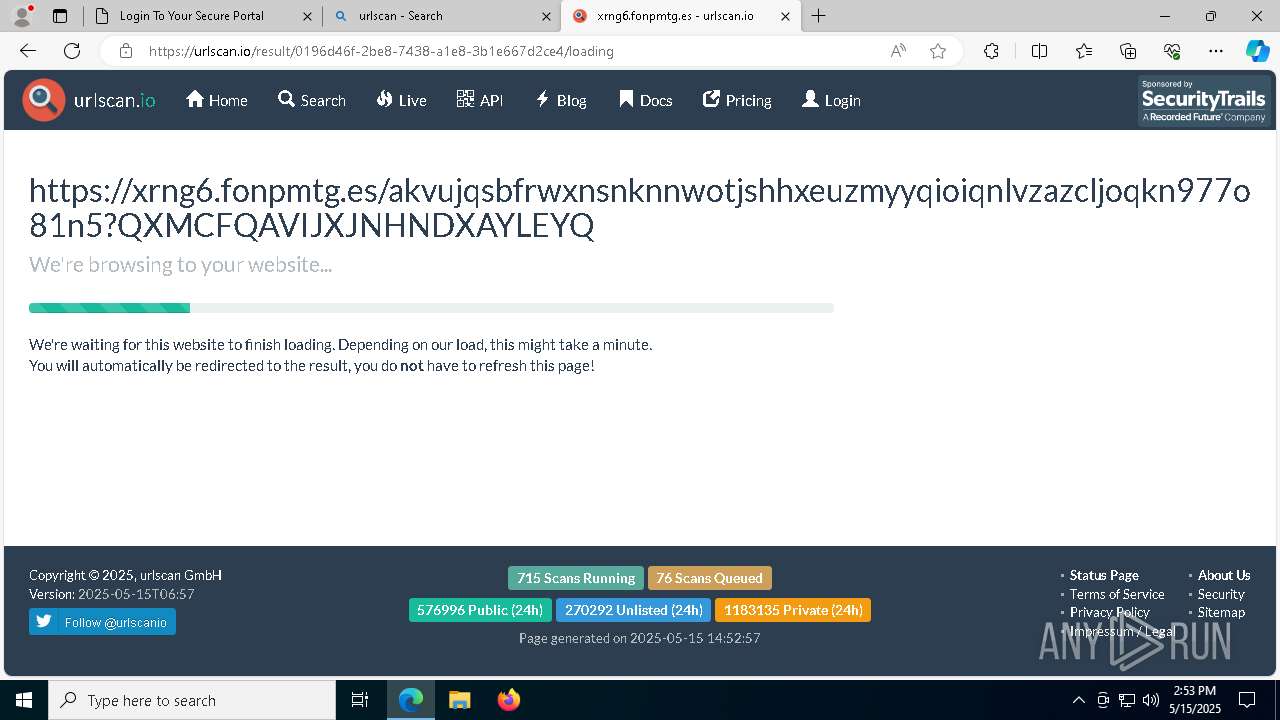This screenshot has width=1280, height=720.
Task: Open the tab actions menu
Action: 60,16
